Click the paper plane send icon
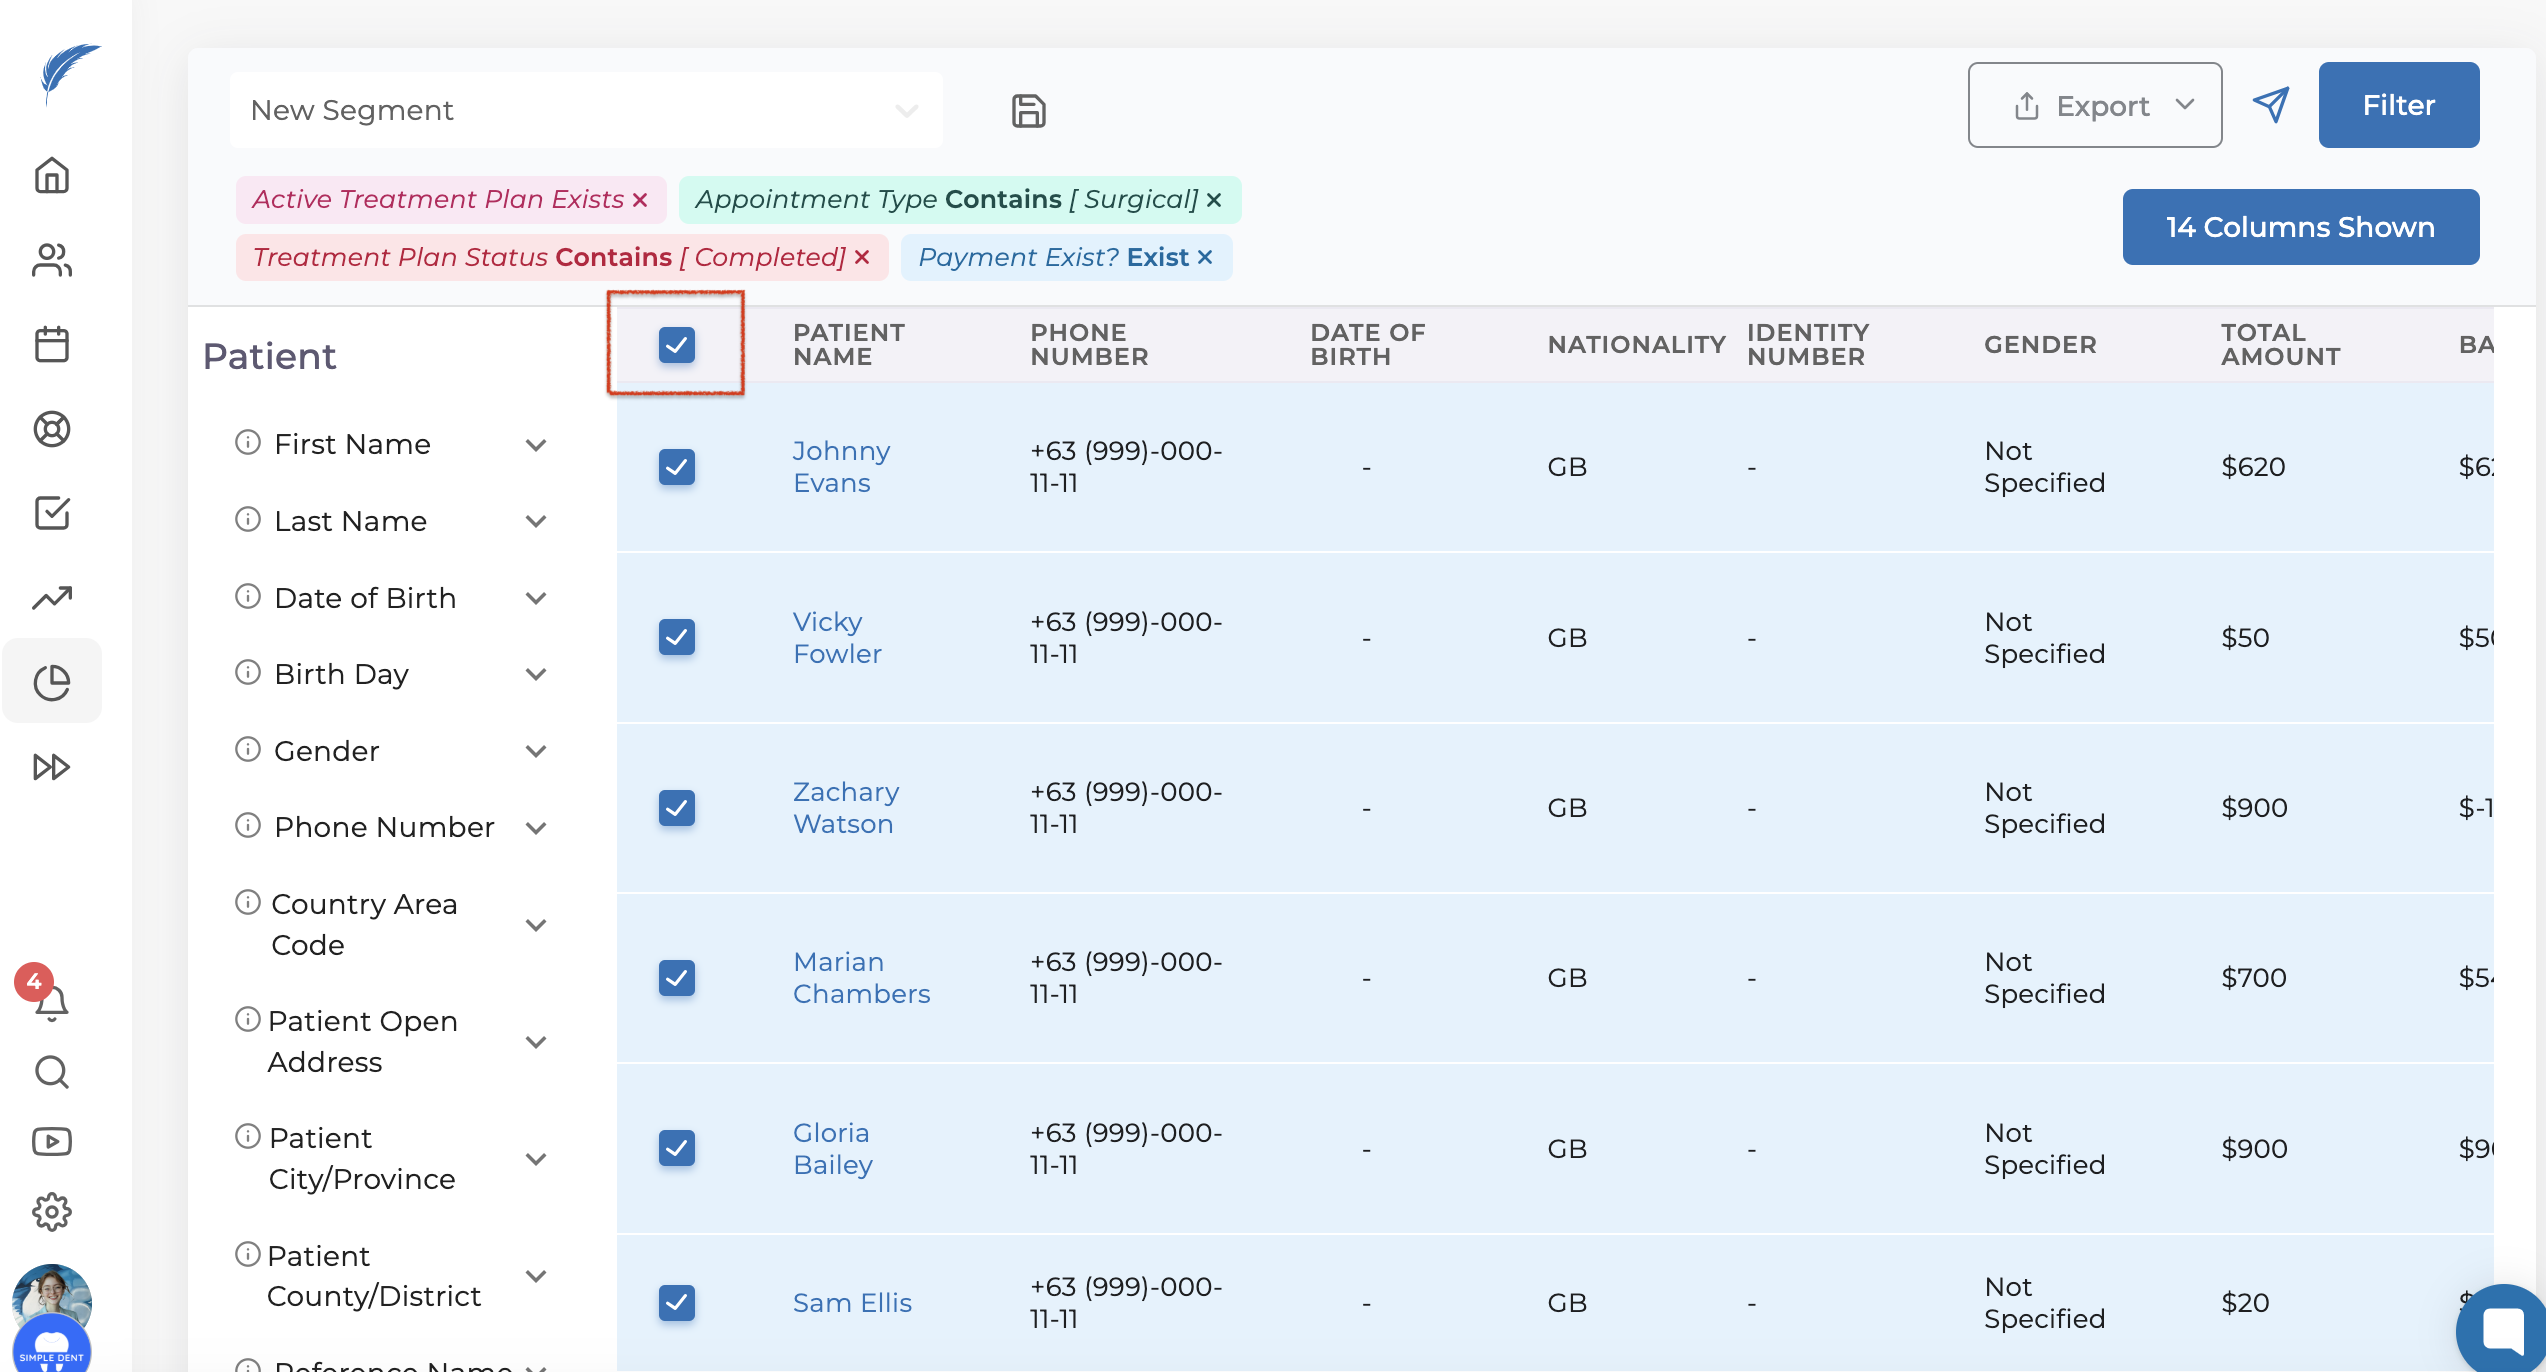This screenshot has width=2546, height=1372. pos(2270,105)
